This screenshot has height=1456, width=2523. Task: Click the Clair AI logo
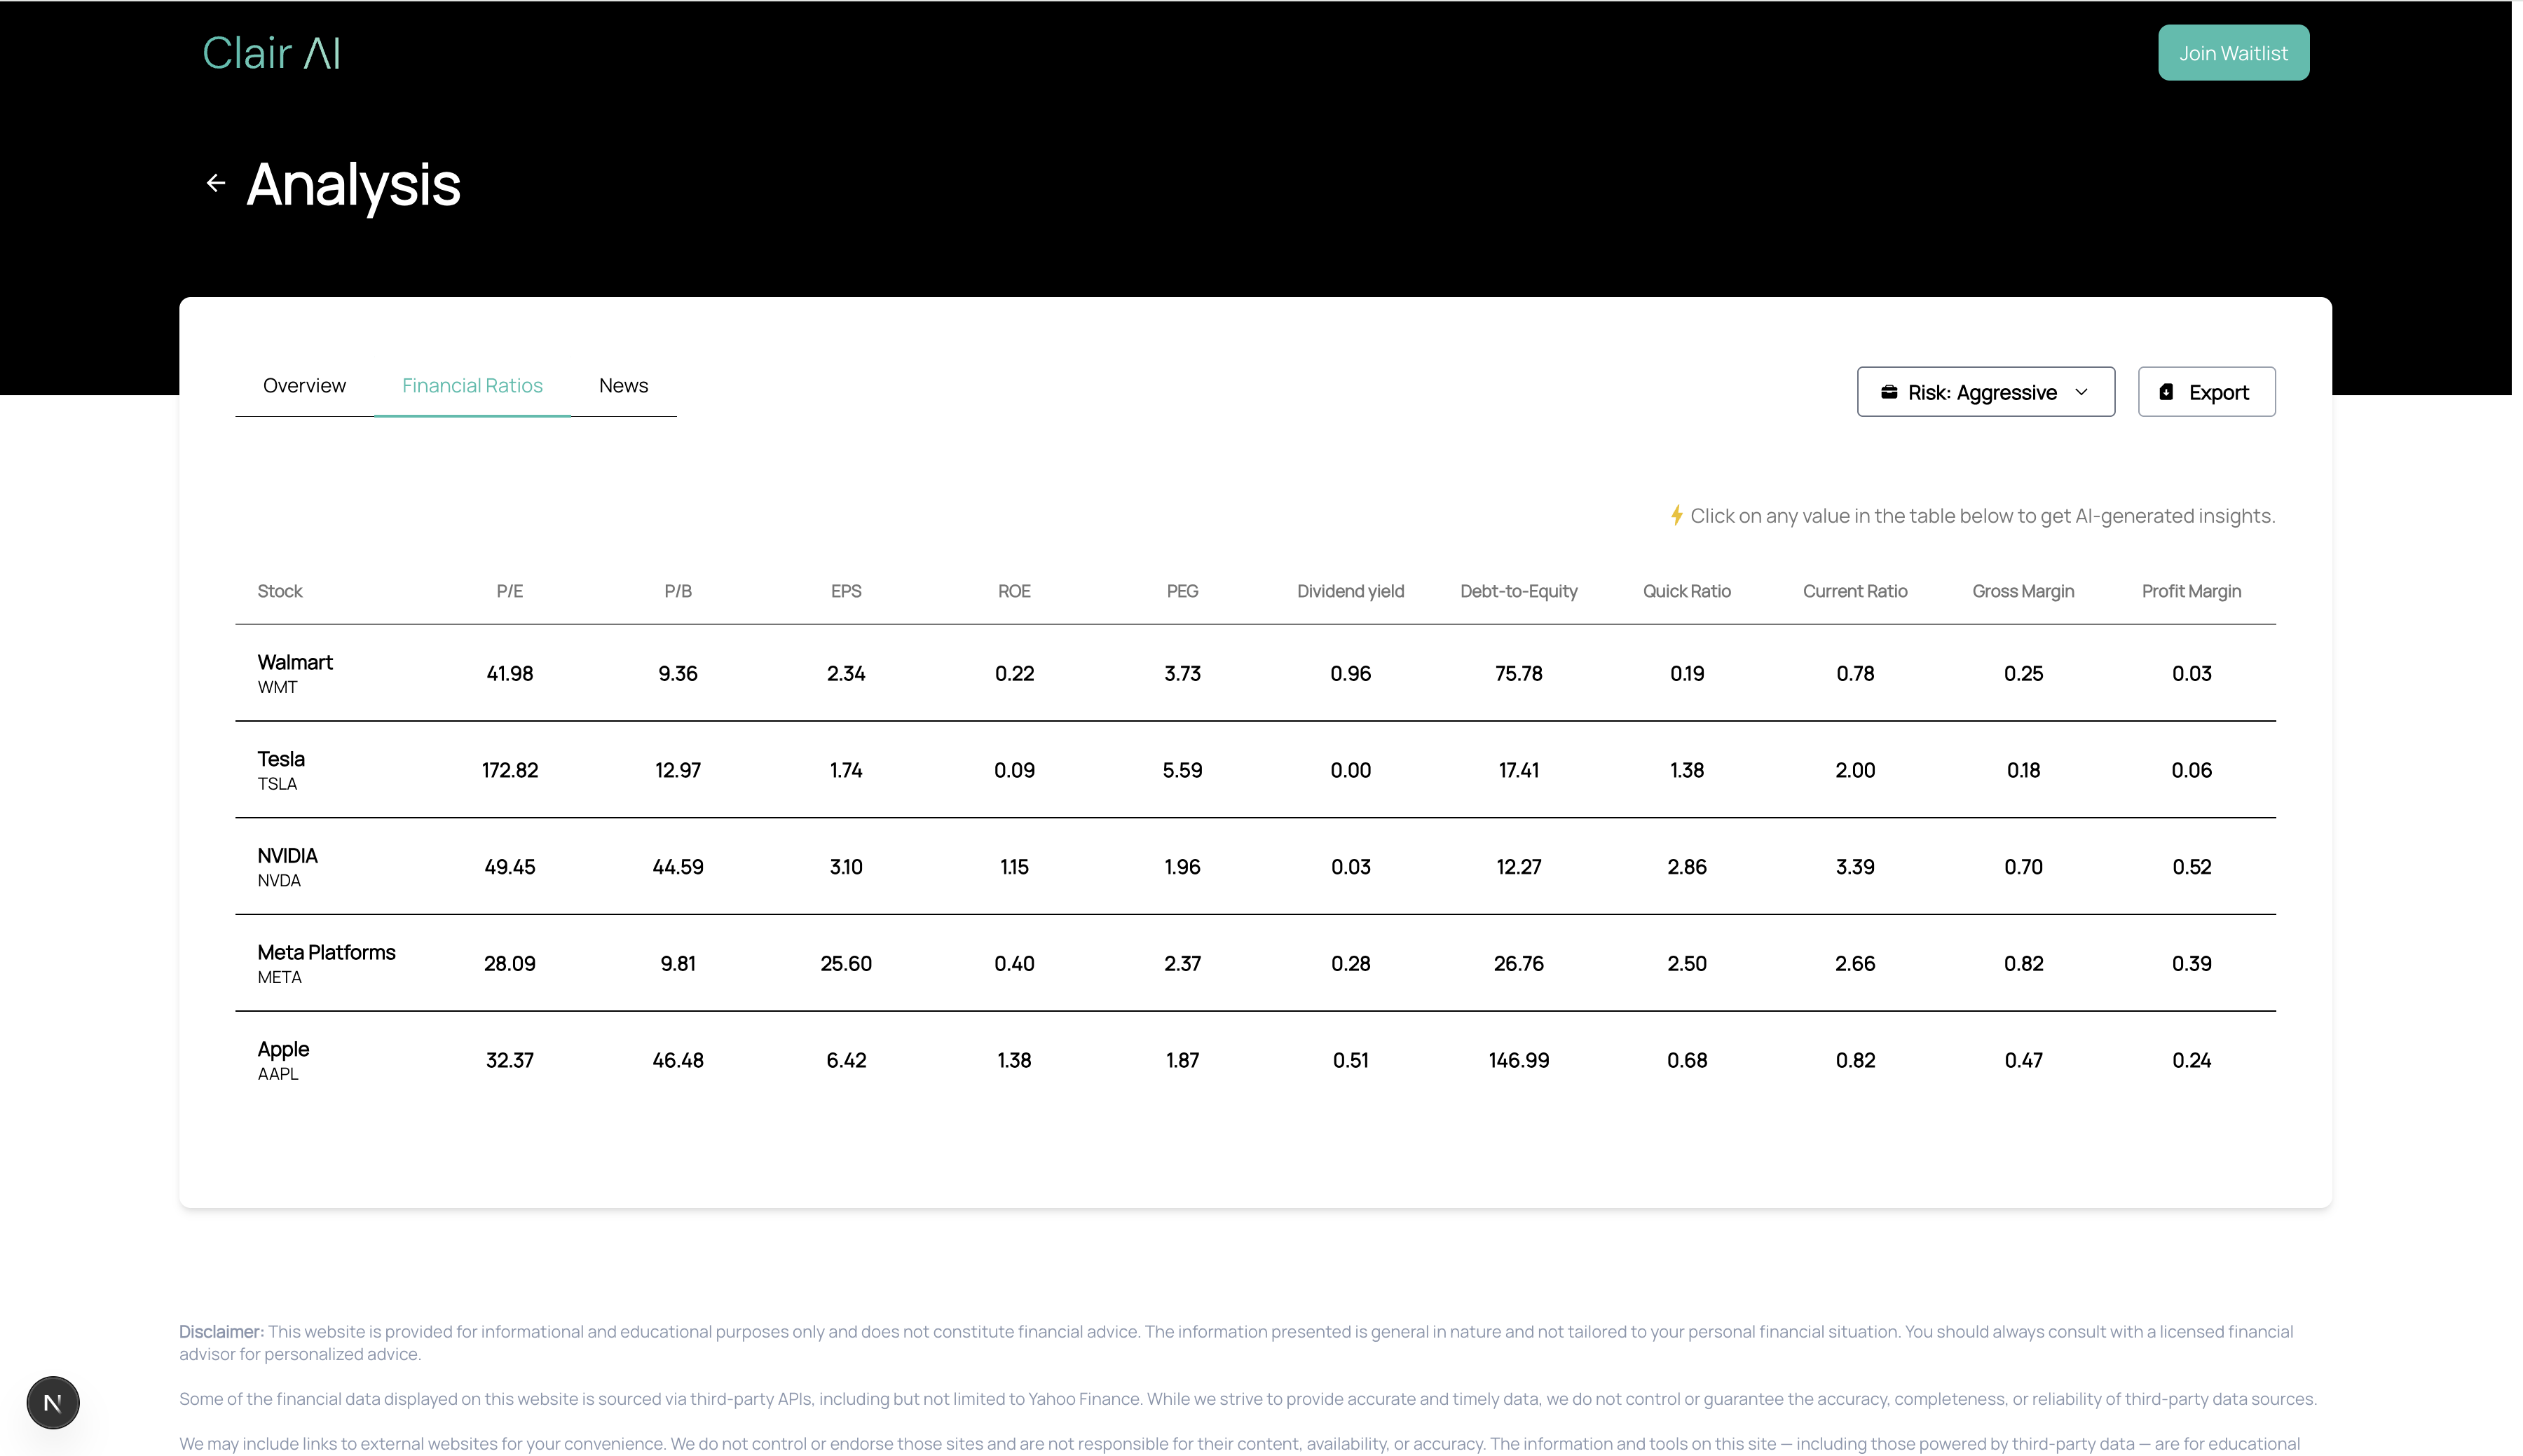[x=272, y=53]
